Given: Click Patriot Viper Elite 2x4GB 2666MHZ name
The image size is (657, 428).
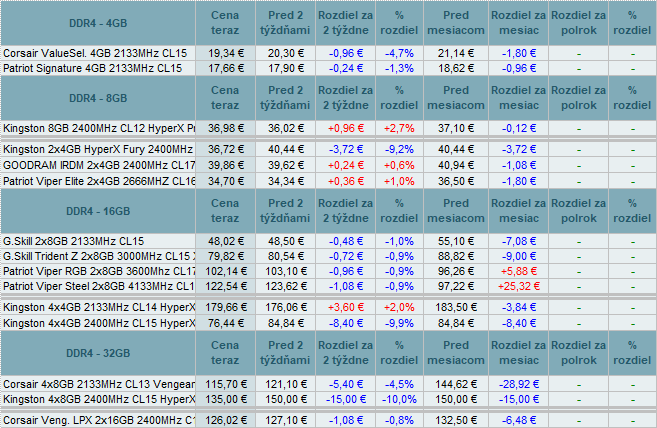Looking at the screenshot, I should (x=99, y=181).
